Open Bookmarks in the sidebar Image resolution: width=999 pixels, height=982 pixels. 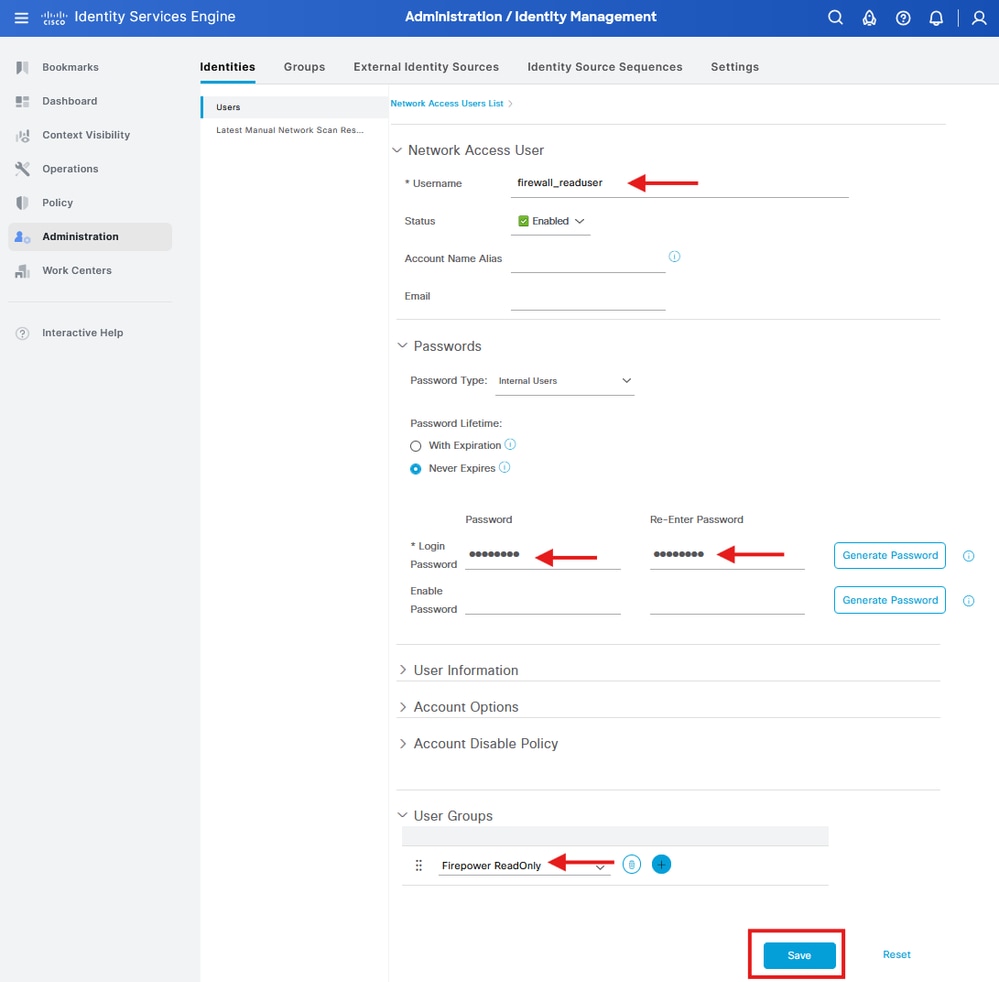coord(90,68)
